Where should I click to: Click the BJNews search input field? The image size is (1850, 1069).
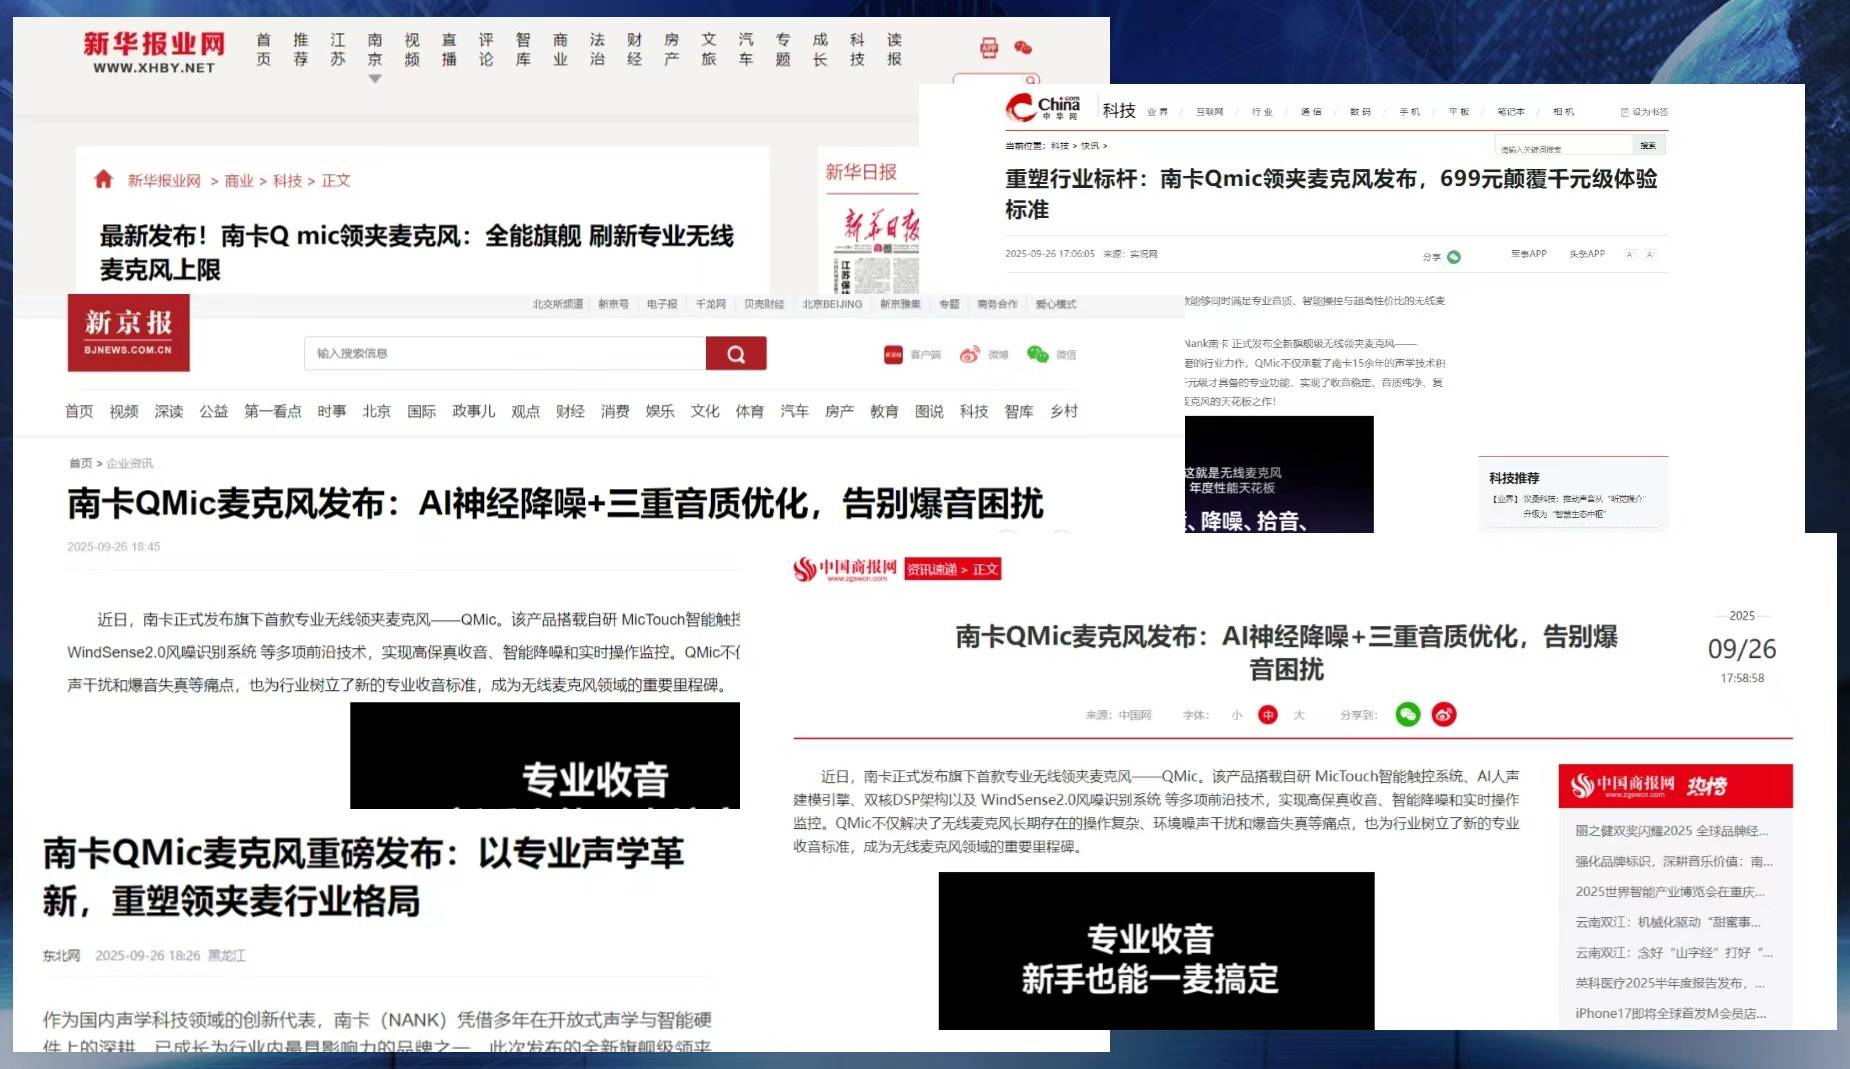tap(500, 353)
